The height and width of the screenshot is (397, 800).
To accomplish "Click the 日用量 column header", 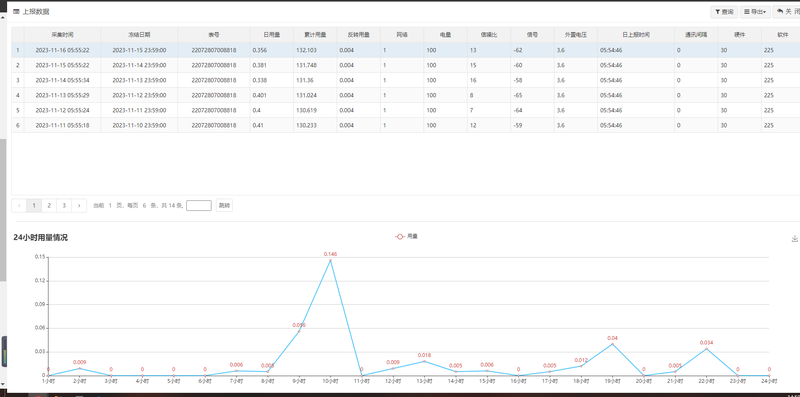I will coord(271,35).
